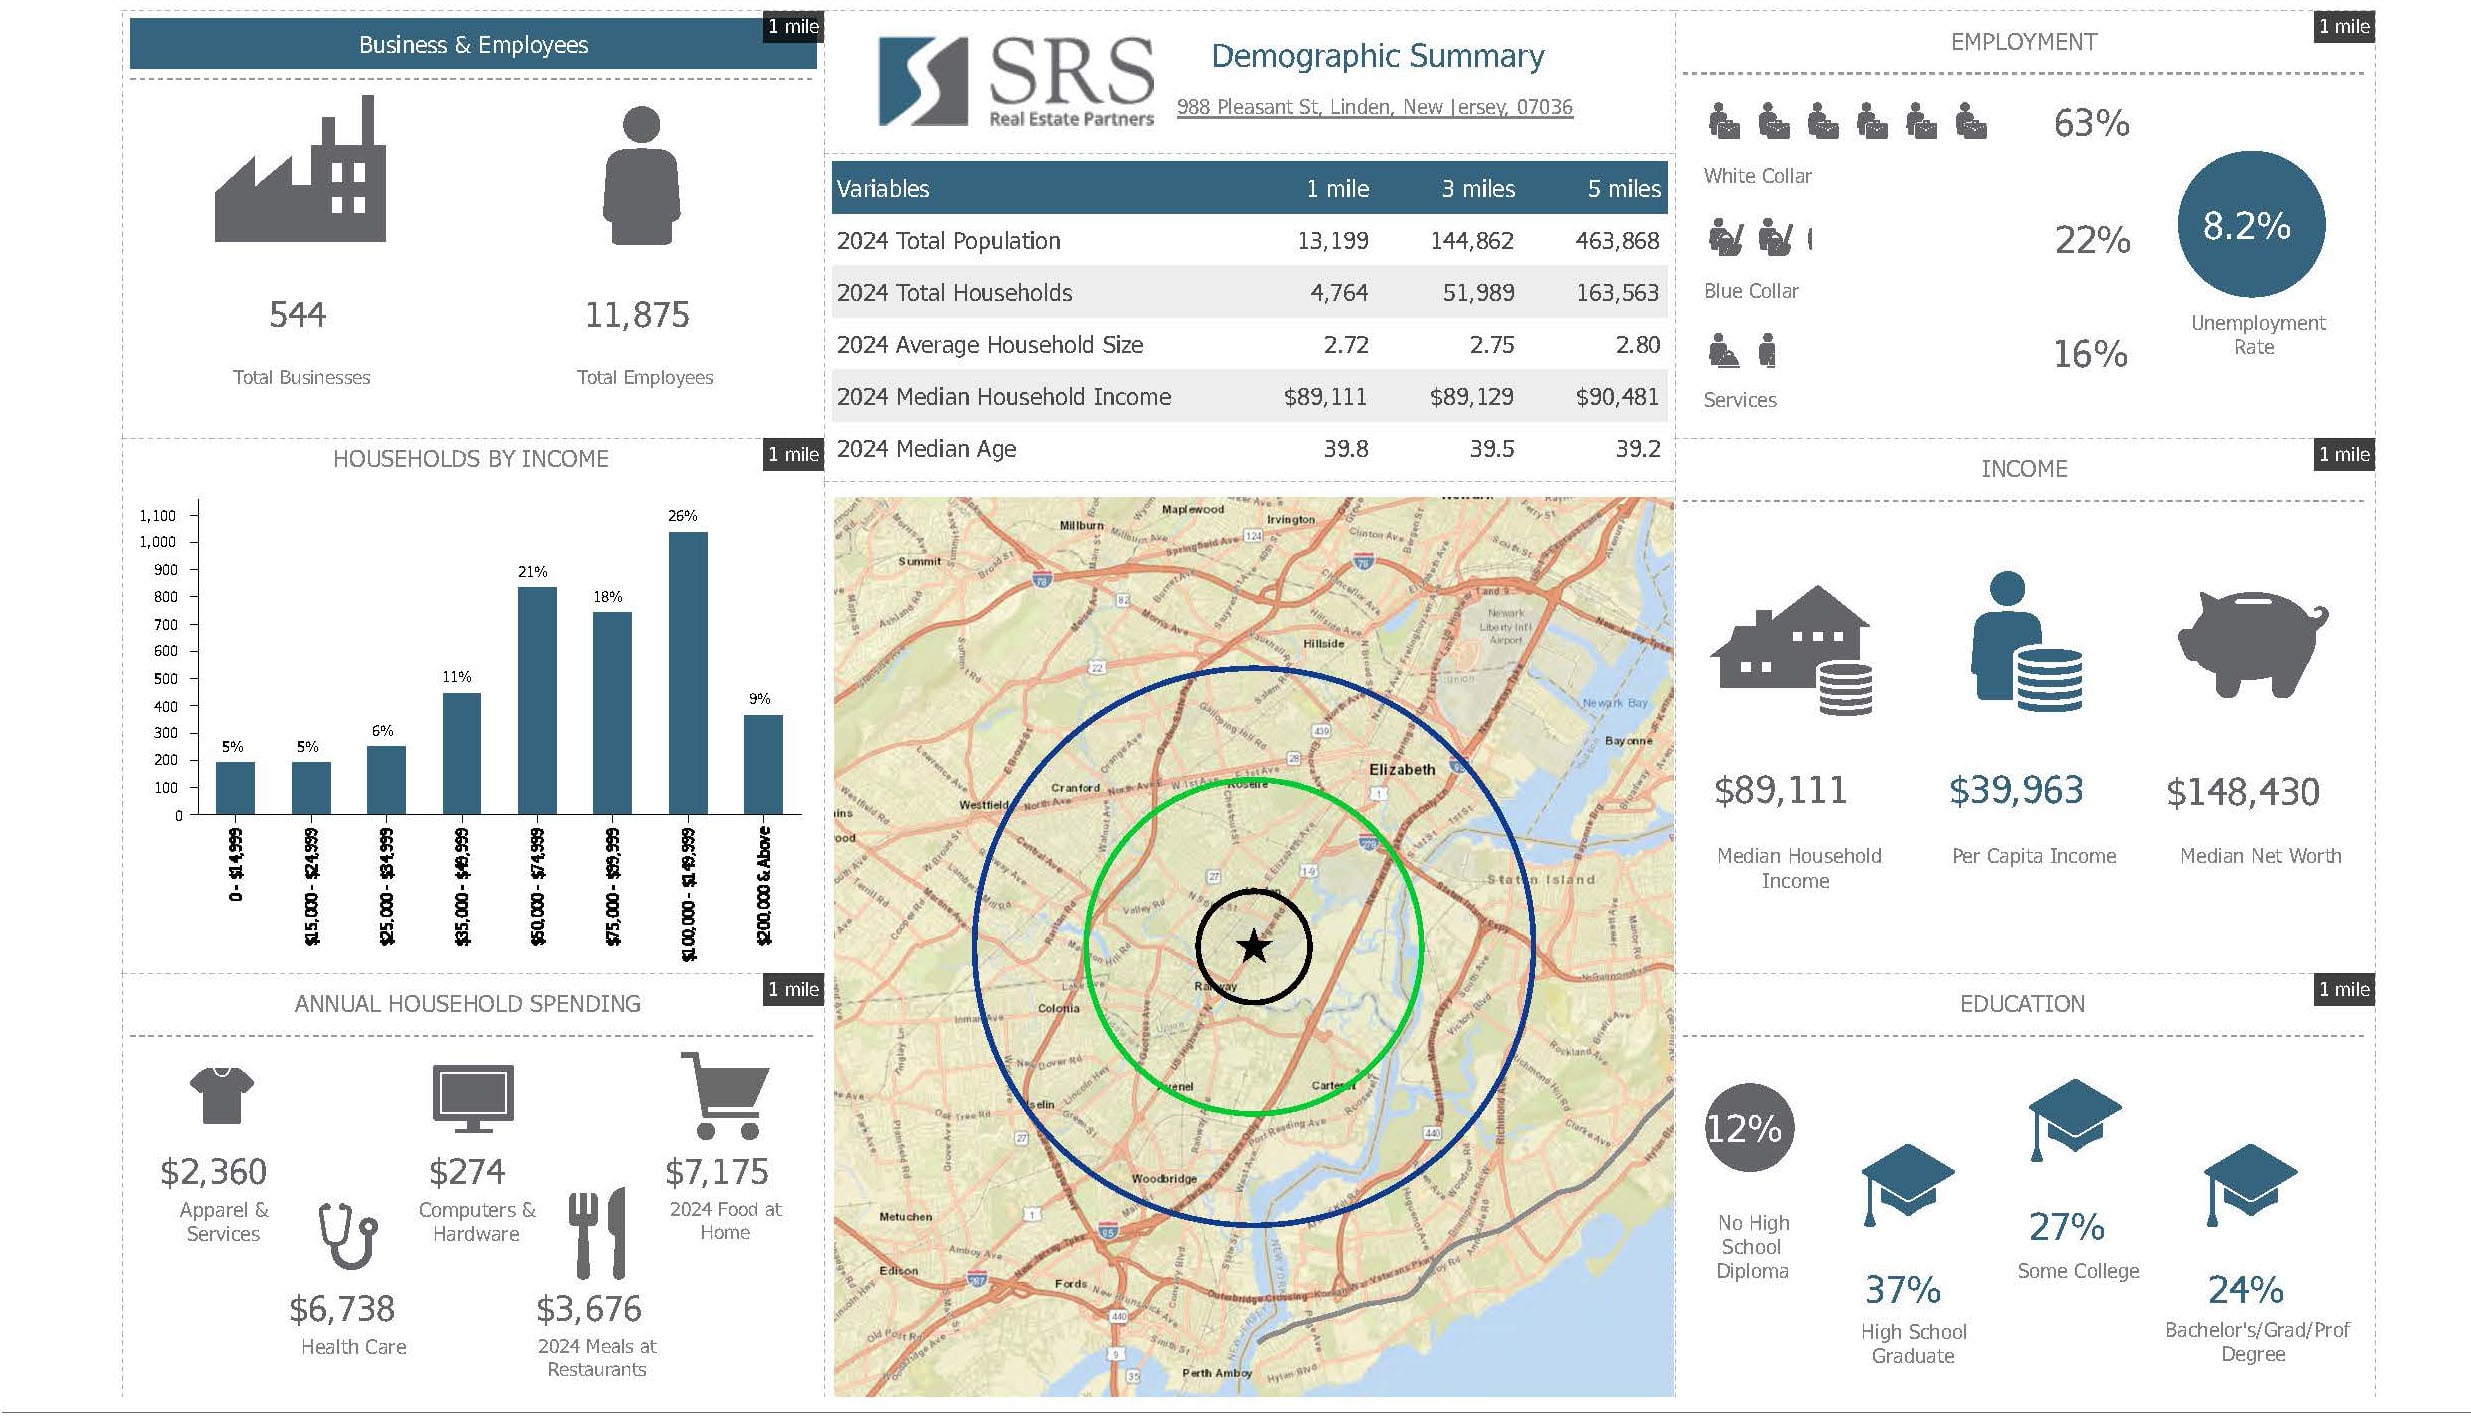Image resolution: width=2471 pixels, height=1417 pixels.
Task: Click the graduation cap above 24% Bachelor's degree
Action: point(2250,1186)
